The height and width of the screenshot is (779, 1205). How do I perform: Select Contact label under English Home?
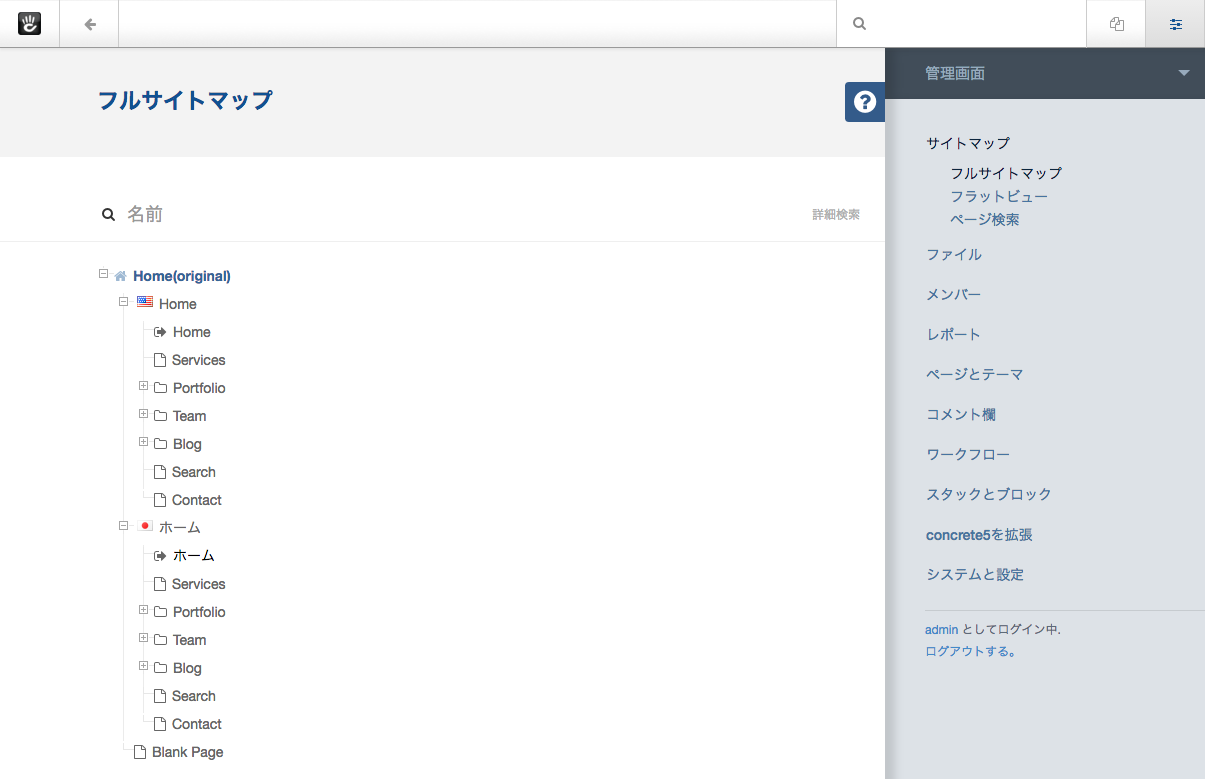tap(197, 500)
